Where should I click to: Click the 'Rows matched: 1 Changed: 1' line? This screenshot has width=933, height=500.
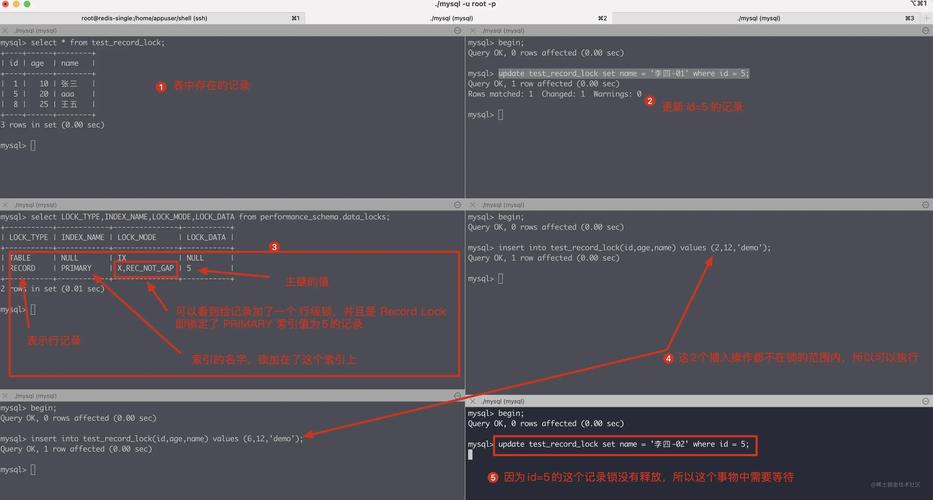555,94
